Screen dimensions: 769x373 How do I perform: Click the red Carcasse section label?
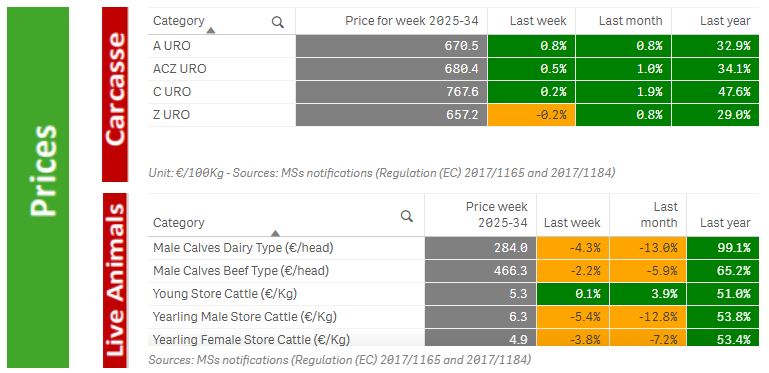[115, 94]
